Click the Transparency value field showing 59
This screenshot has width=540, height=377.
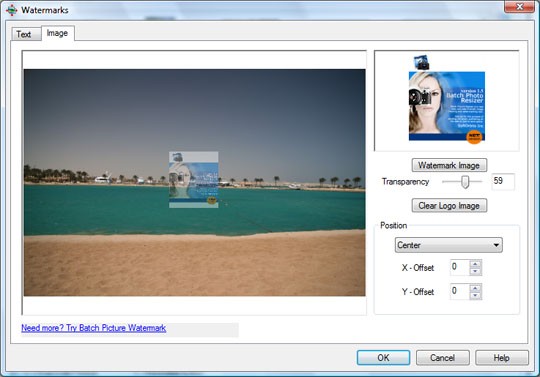pos(503,181)
